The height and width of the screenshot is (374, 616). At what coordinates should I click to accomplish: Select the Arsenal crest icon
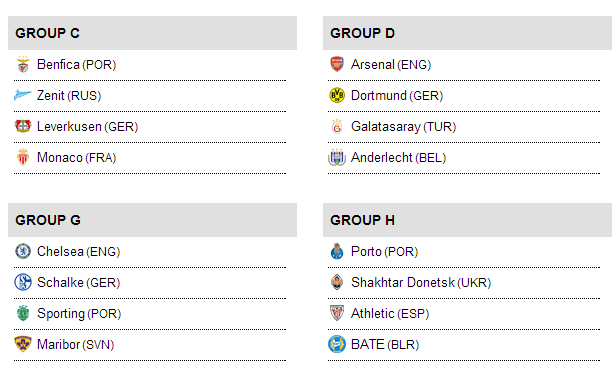[337, 64]
